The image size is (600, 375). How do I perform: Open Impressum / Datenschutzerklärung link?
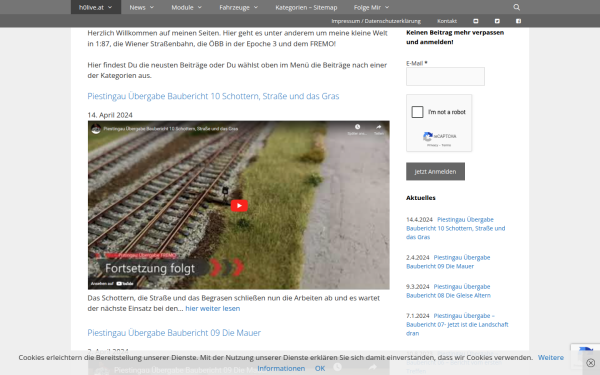click(376, 21)
